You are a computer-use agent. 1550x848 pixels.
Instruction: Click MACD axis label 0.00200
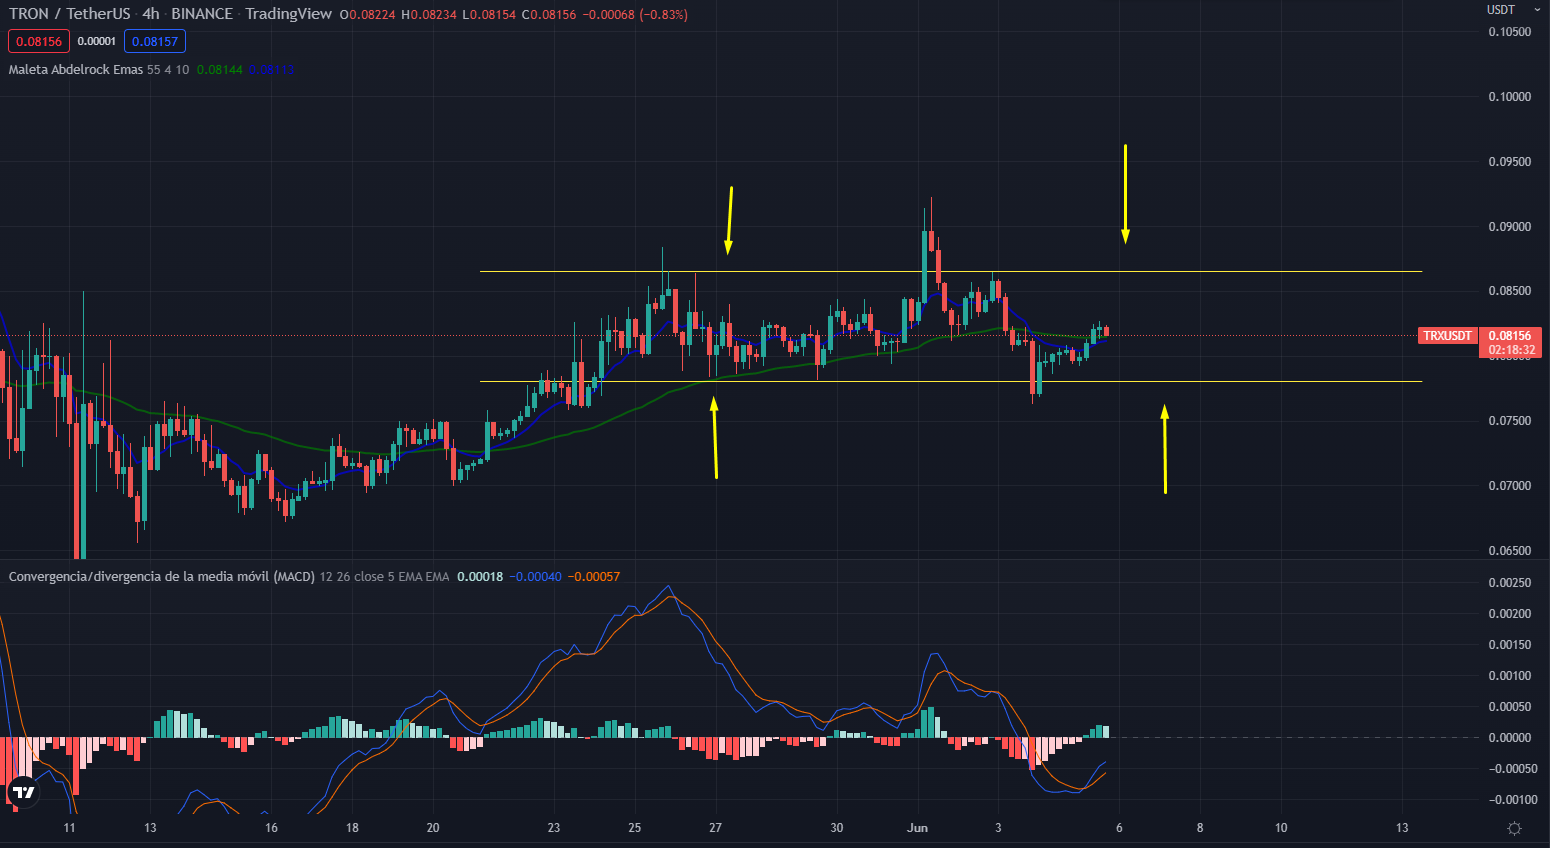click(1510, 614)
